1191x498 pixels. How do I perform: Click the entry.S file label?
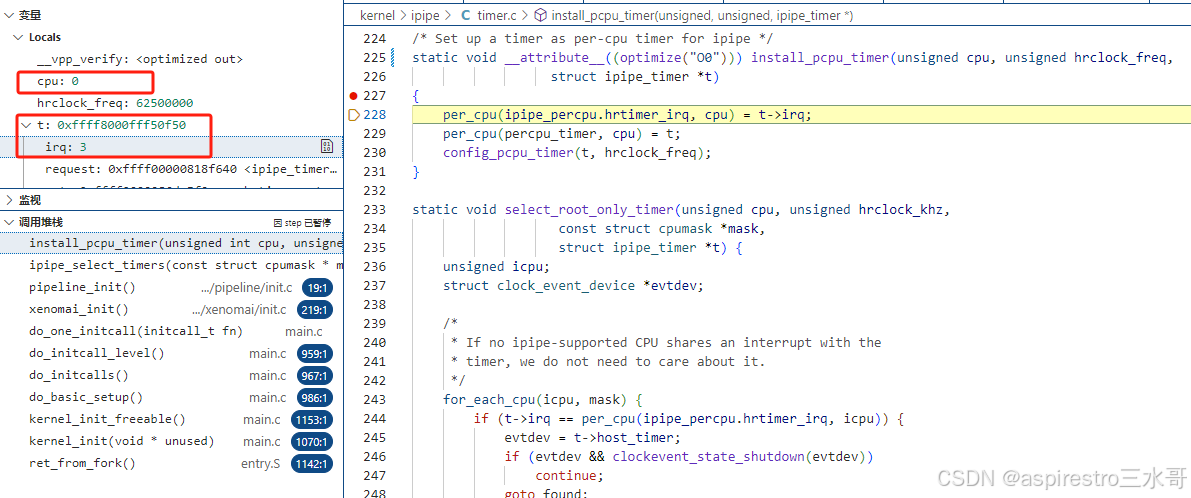click(261, 464)
